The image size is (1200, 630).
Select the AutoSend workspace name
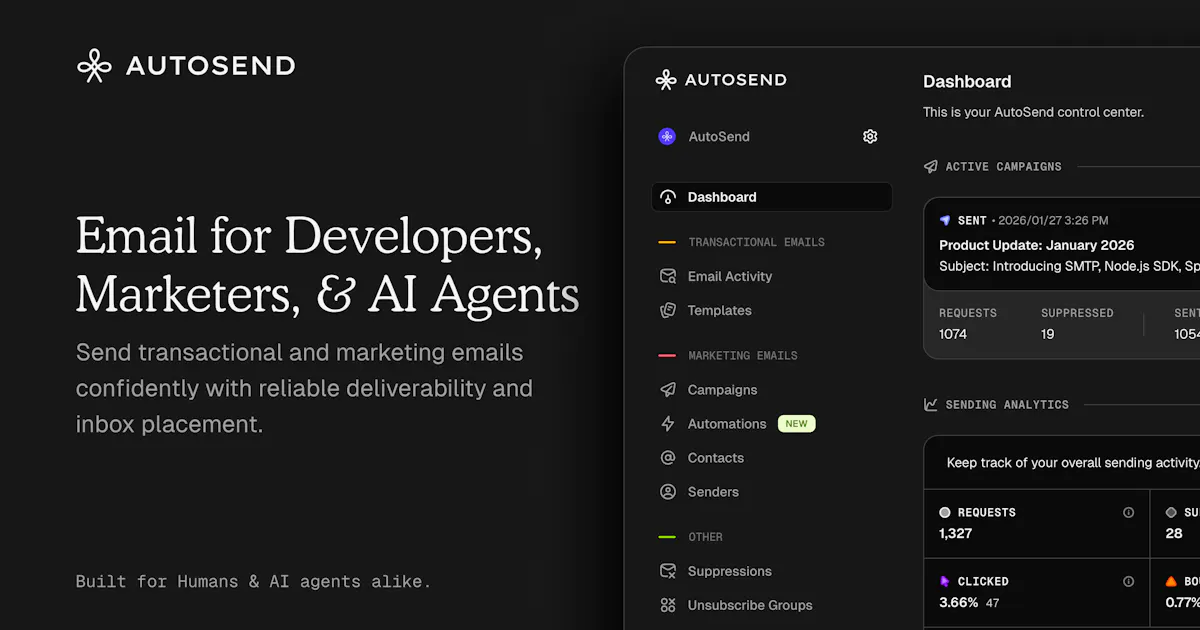coord(719,137)
